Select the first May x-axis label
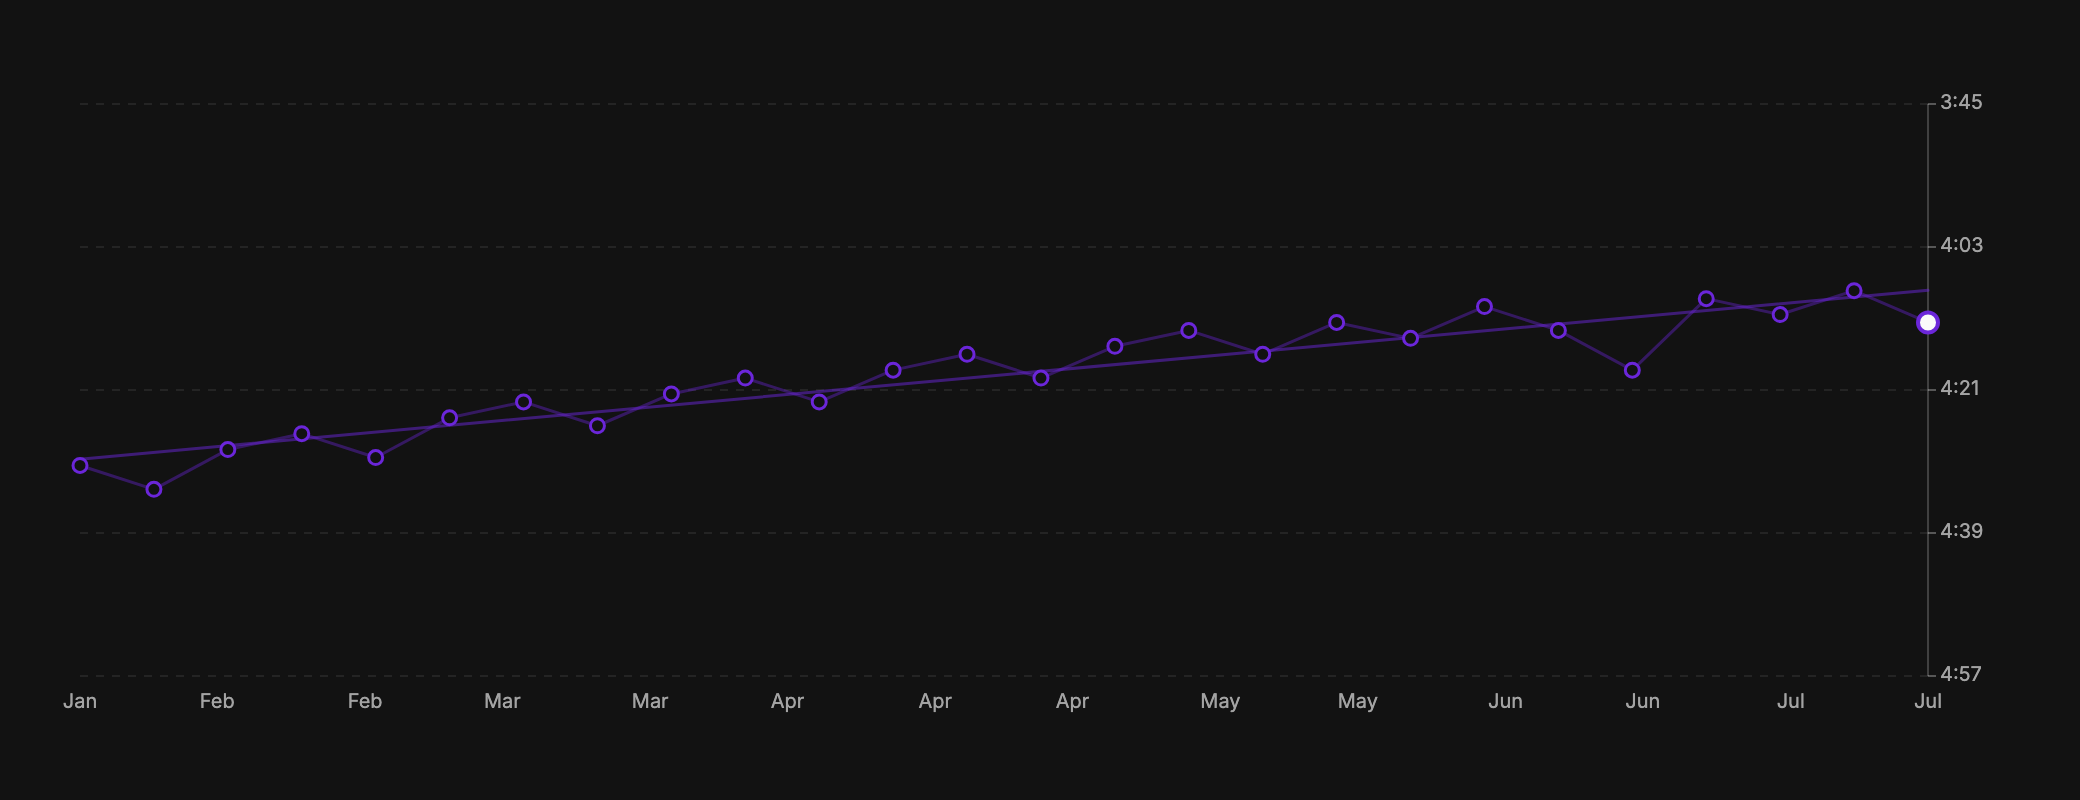This screenshot has width=2080, height=800. pyautogui.click(x=1220, y=702)
